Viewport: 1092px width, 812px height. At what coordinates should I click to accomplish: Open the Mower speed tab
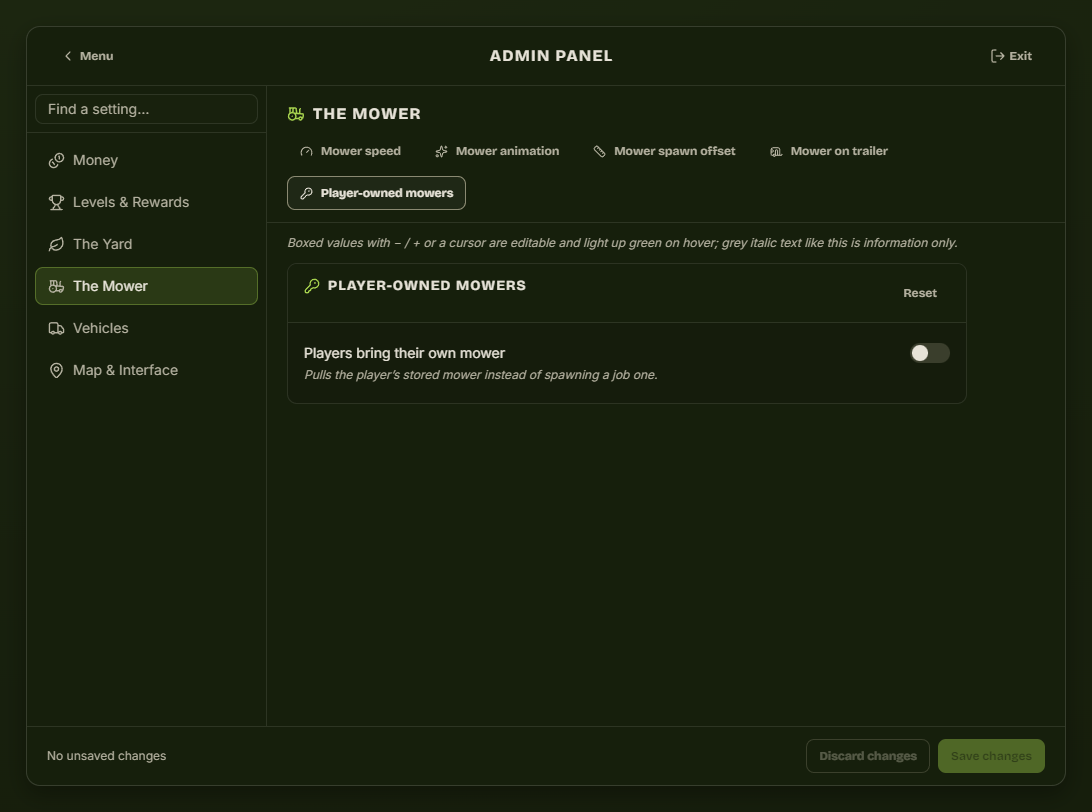coord(350,151)
